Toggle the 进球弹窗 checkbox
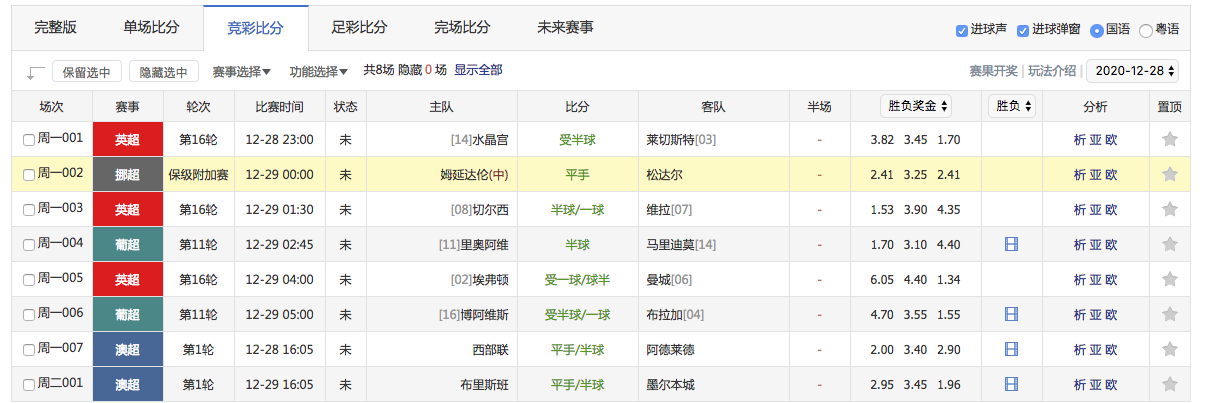The image size is (1217, 403). point(1023,30)
